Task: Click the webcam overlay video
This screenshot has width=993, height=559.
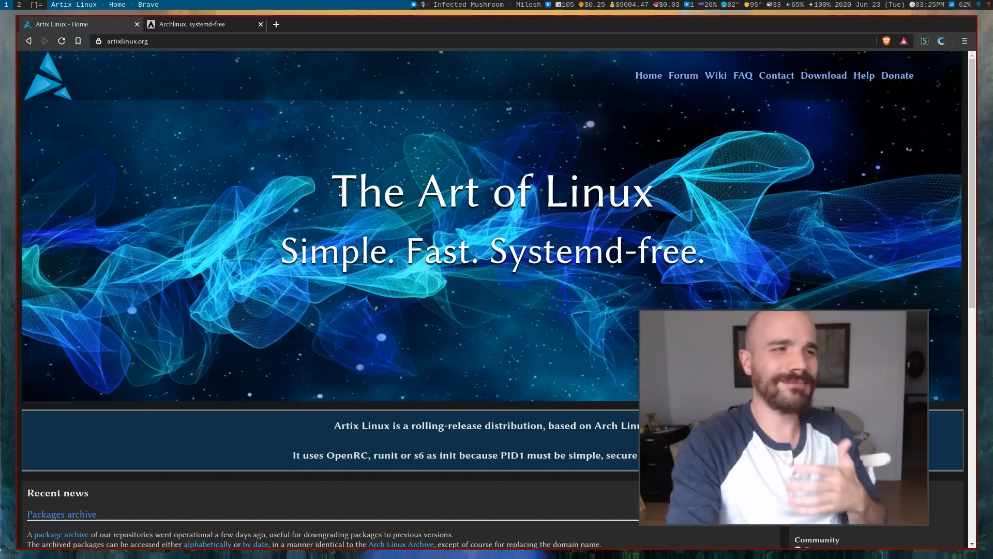Action: pyautogui.click(x=784, y=418)
